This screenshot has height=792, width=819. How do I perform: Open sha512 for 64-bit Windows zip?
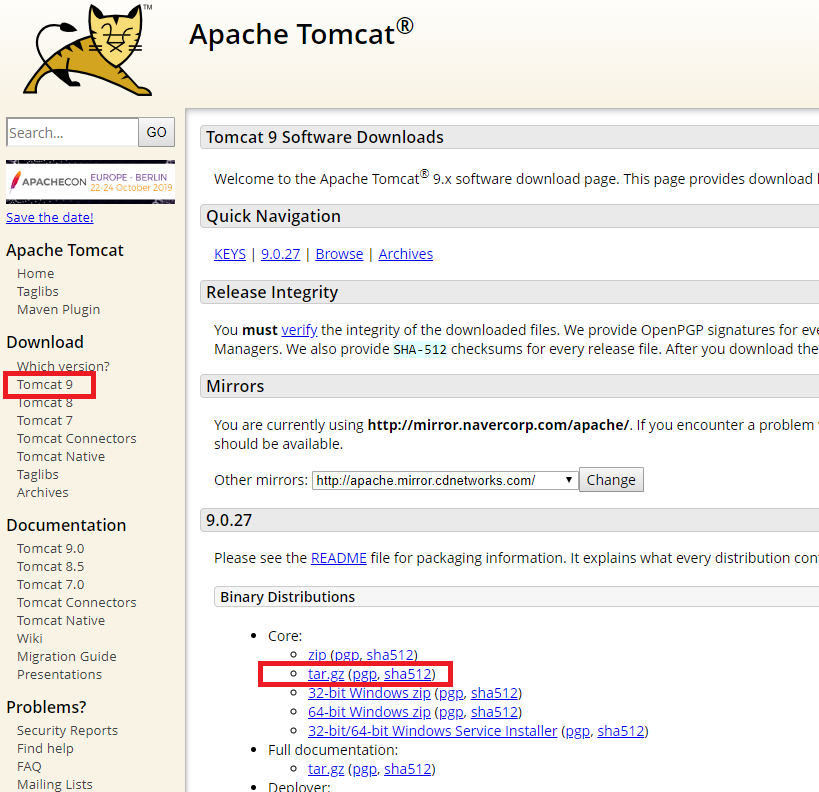(x=494, y=712)
